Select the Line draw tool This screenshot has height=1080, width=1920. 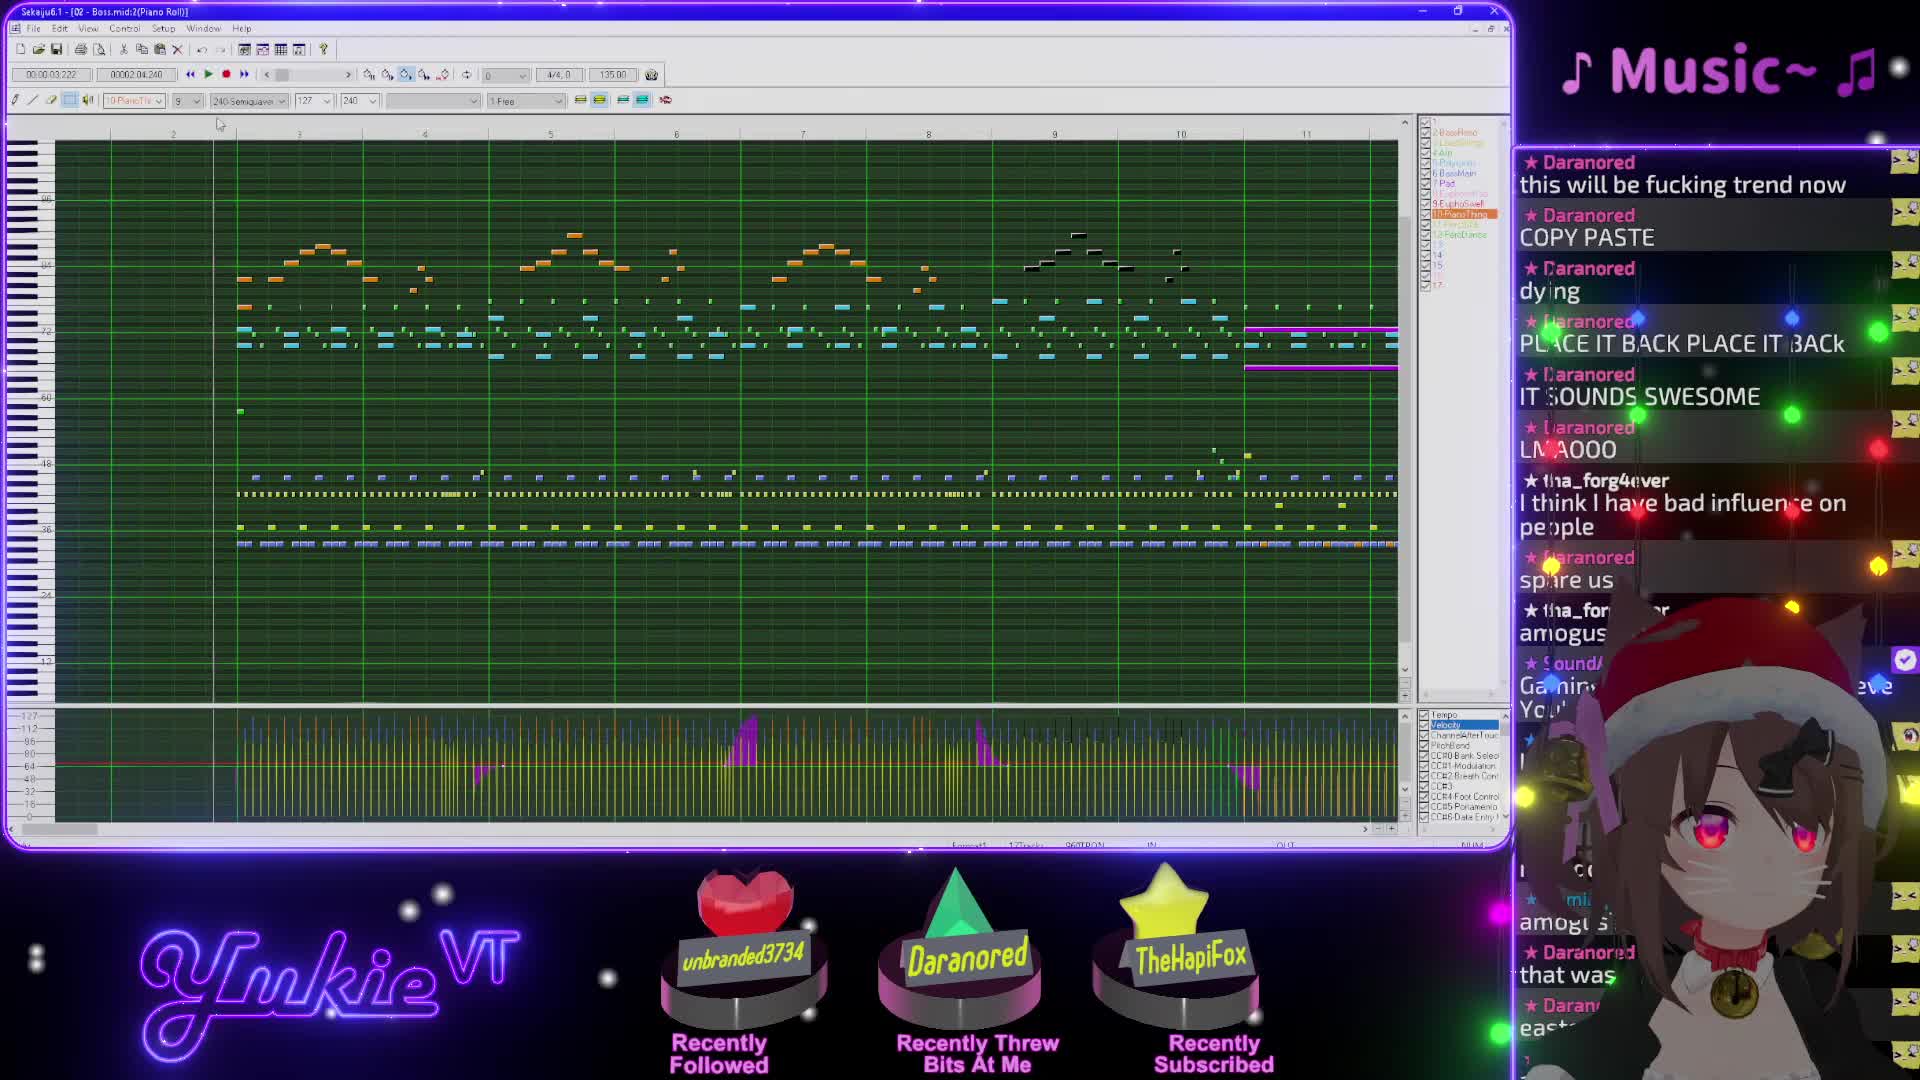(x=33, y=100)
